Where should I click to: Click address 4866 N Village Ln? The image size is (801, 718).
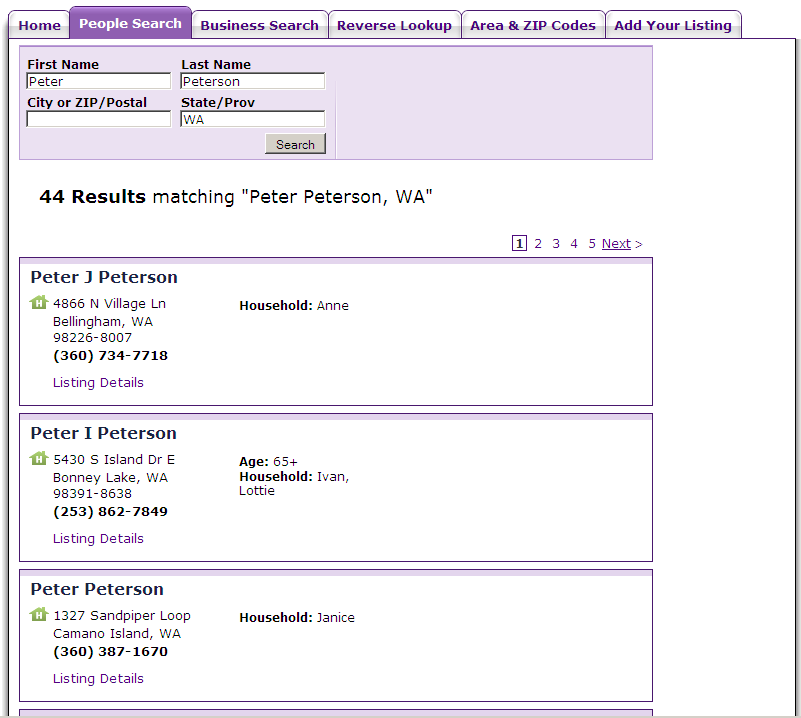109,303
